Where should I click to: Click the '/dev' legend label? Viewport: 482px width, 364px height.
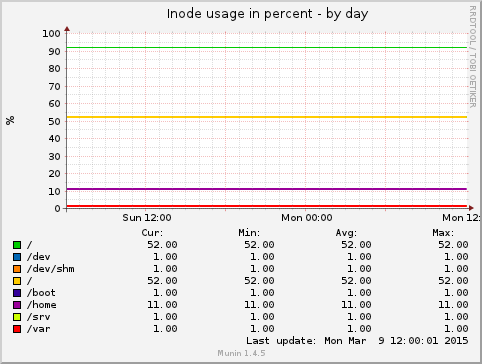pos(39,257)
